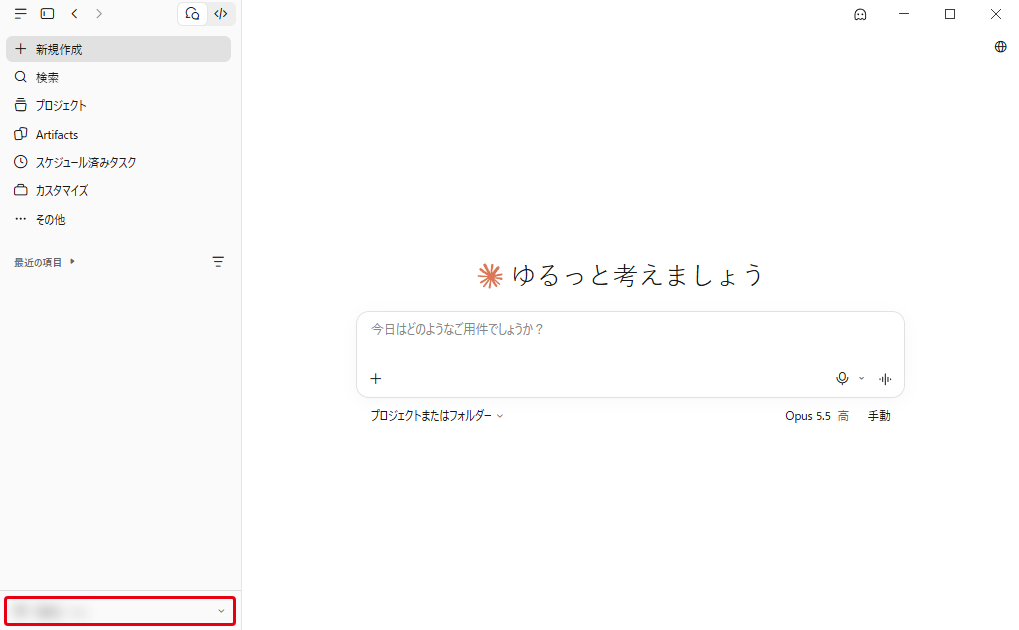Expand the 最近の項目 section
This screenshot has width=1019, height=630.
tap(45, 263)
